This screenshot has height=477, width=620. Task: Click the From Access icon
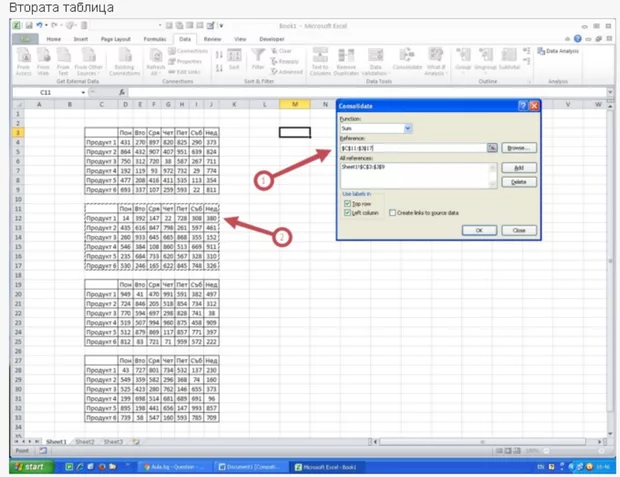[x=24, y=61]
